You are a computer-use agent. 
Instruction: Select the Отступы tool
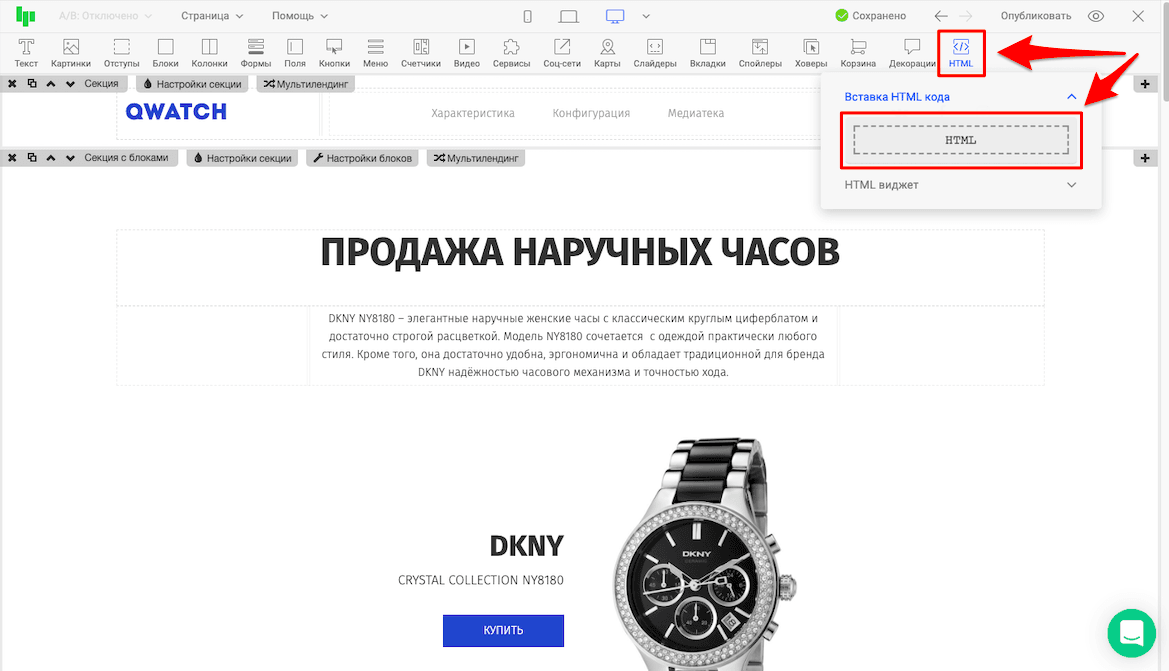pos(122,53)
